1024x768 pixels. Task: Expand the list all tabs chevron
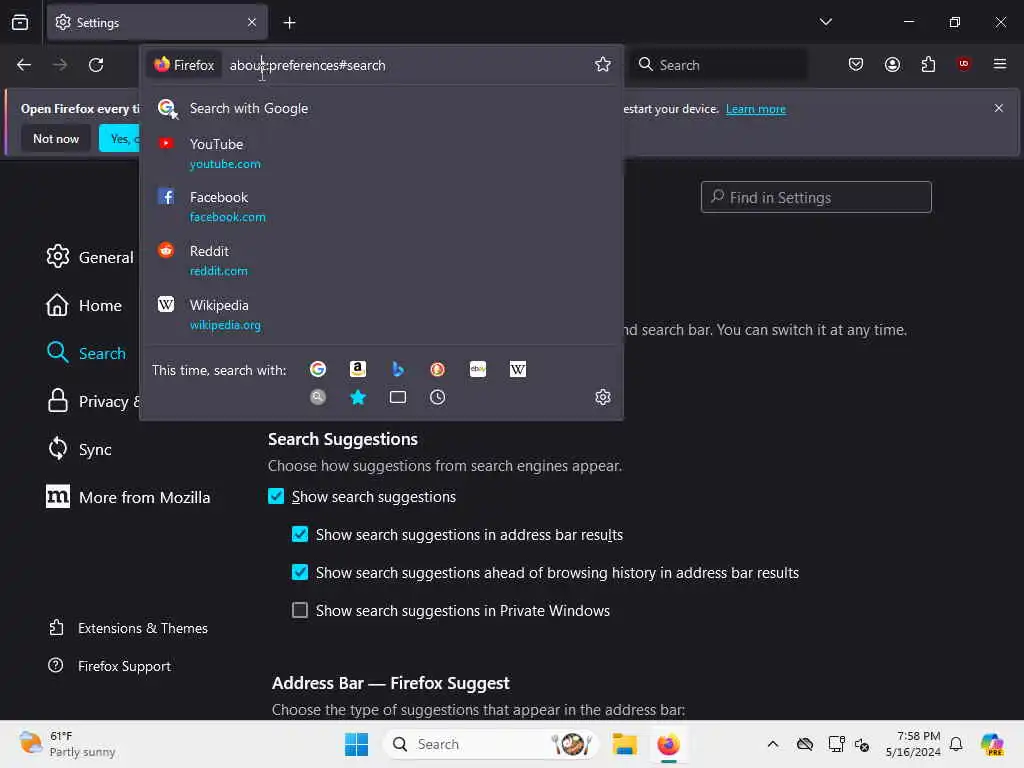click(825, 22)
